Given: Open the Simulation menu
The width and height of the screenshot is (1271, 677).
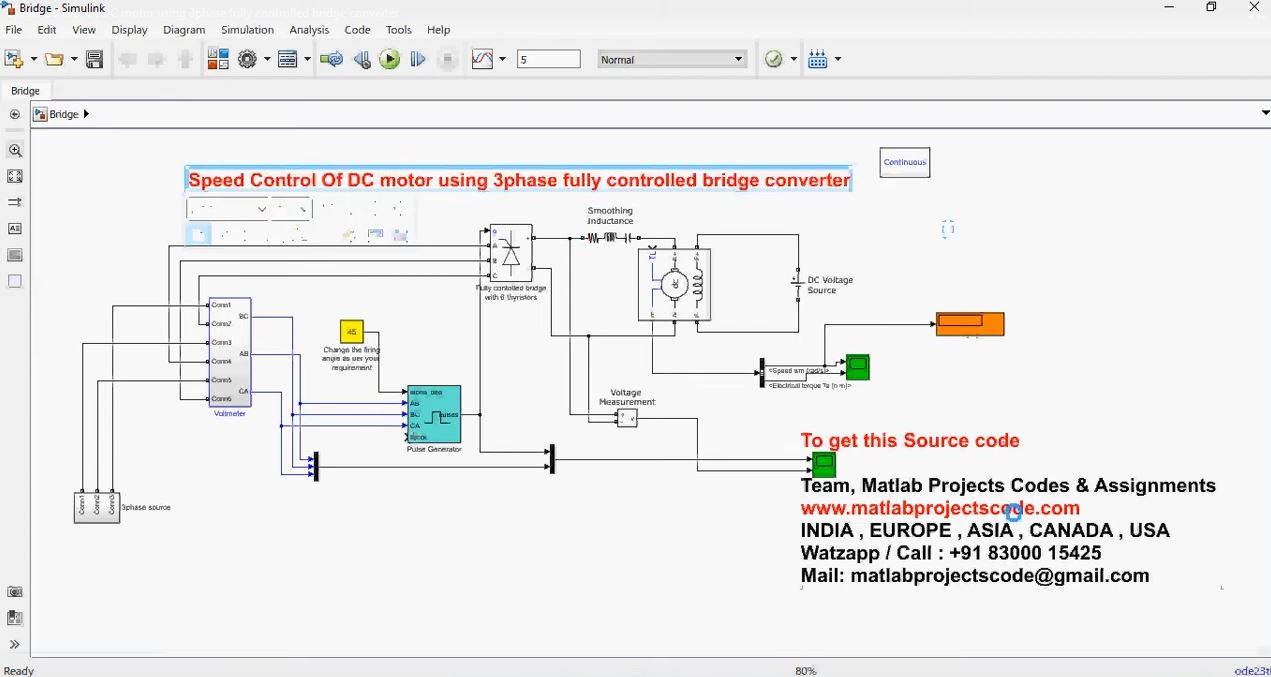Looking at the screenshot, I should pyautogui.click(x=247, y=30).
